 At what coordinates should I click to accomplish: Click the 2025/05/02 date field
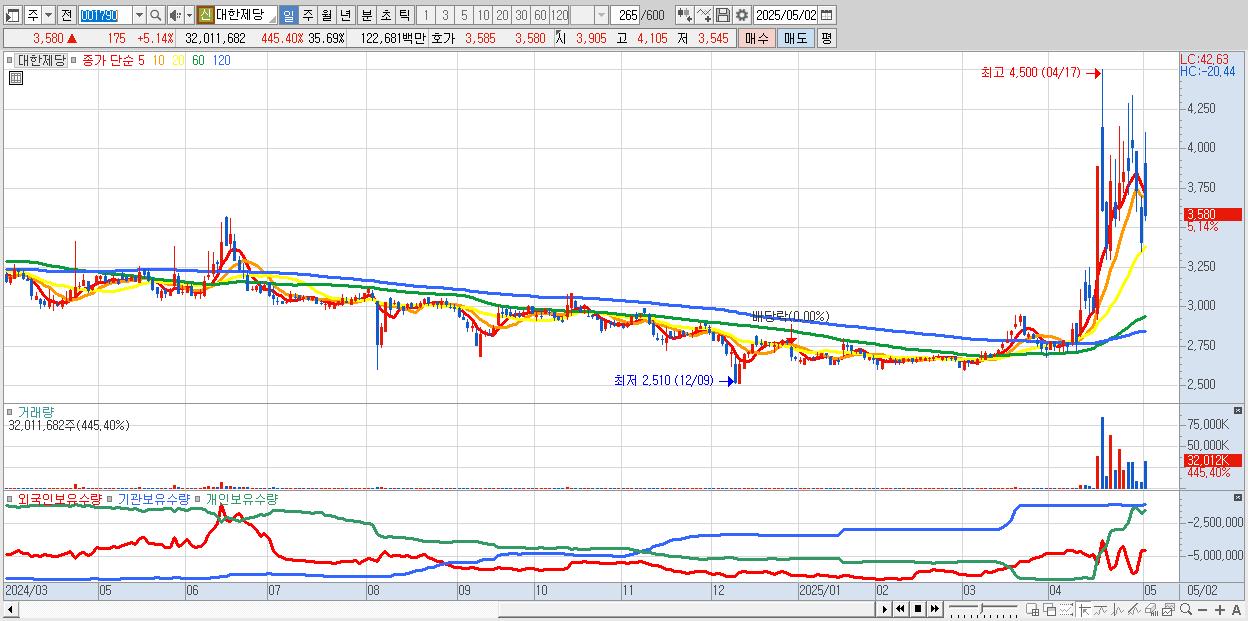[786, 15]
